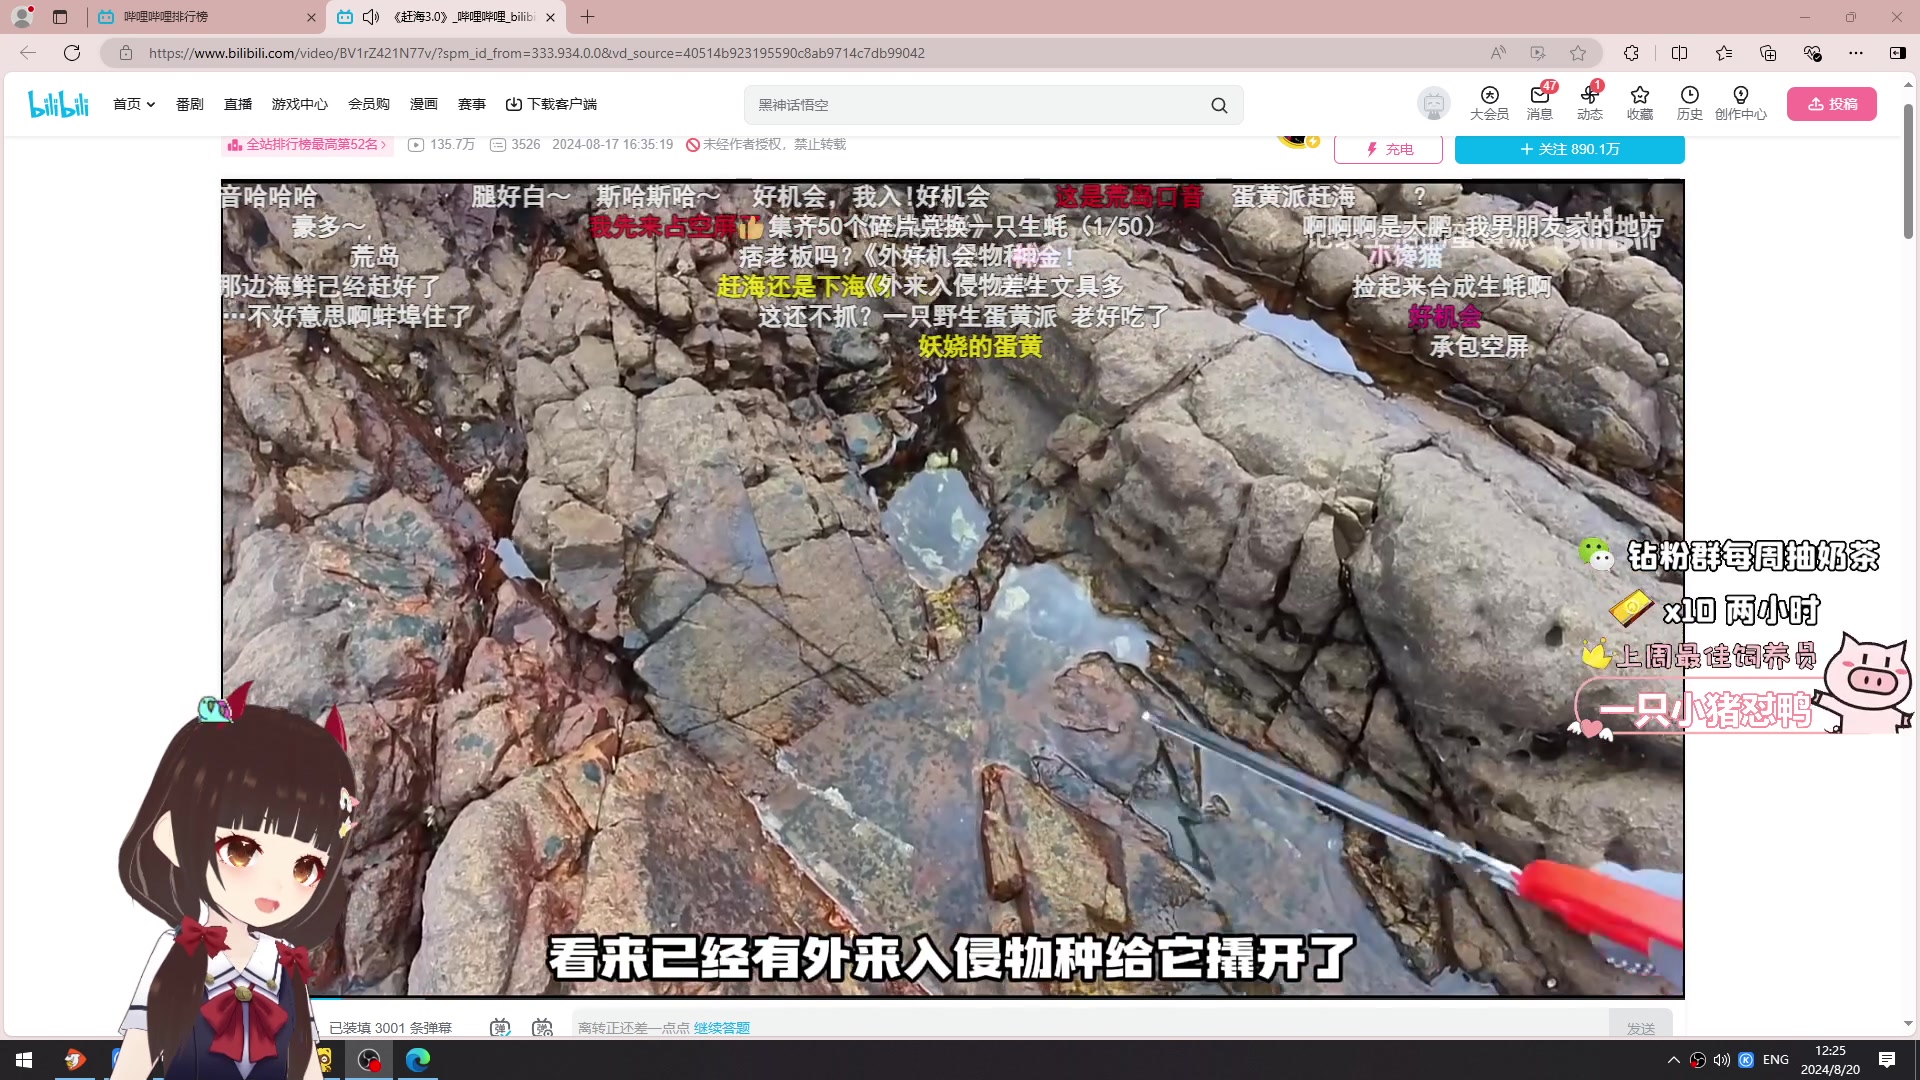Viewport: 1920px width, 1080px height.
Task: Click the search magnifier icon
Action: (1219, 105)
